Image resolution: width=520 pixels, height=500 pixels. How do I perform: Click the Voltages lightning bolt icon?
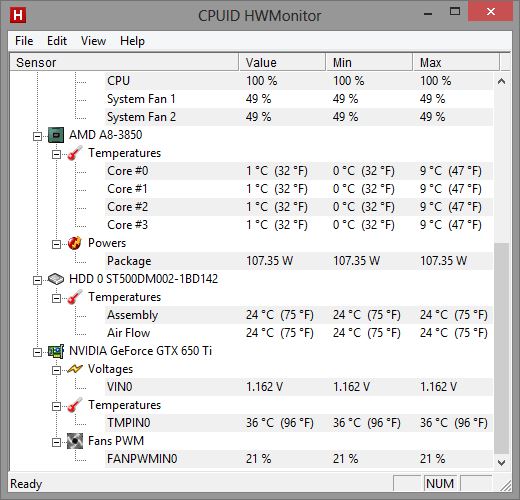[x=75, y=369]
